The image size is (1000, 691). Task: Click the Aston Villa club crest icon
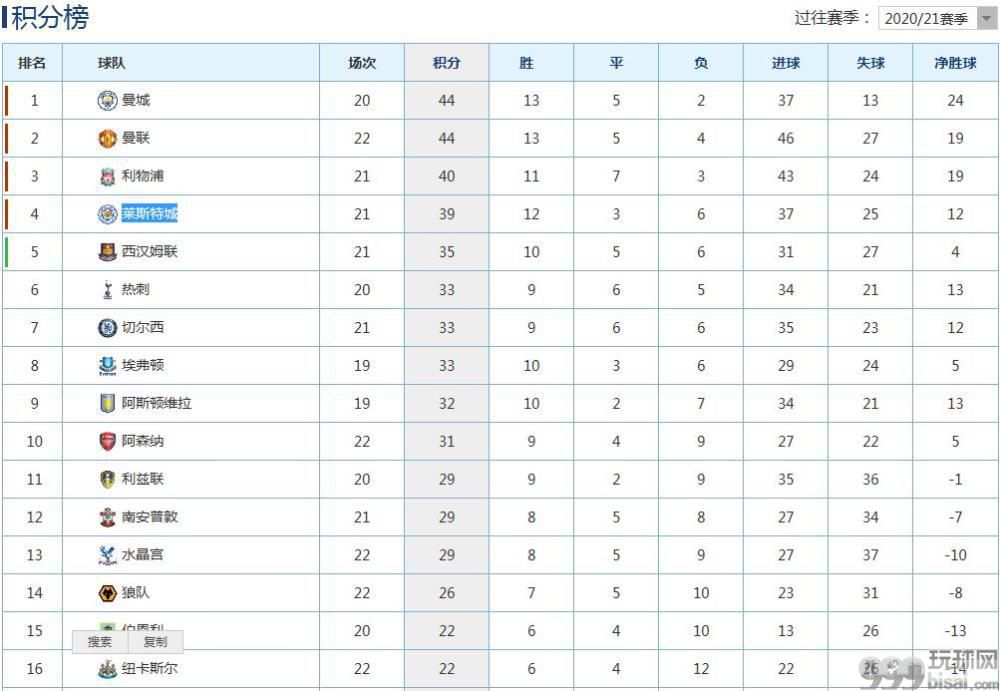point(107,404)
